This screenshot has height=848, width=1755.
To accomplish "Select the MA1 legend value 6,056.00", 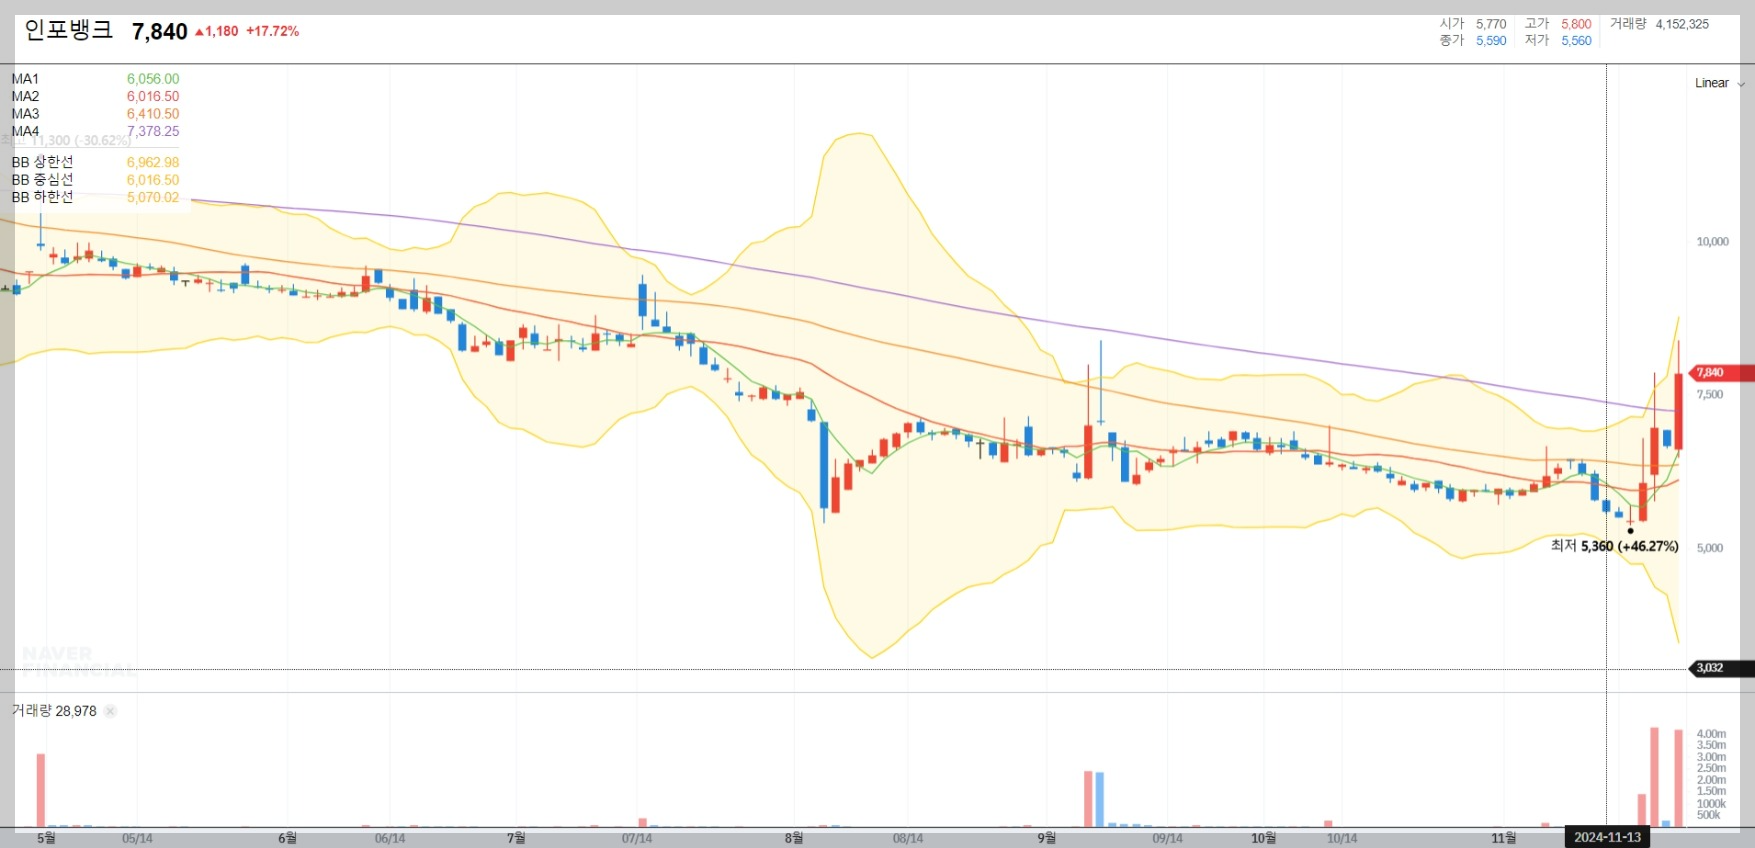I will click(x=153, y=79).
